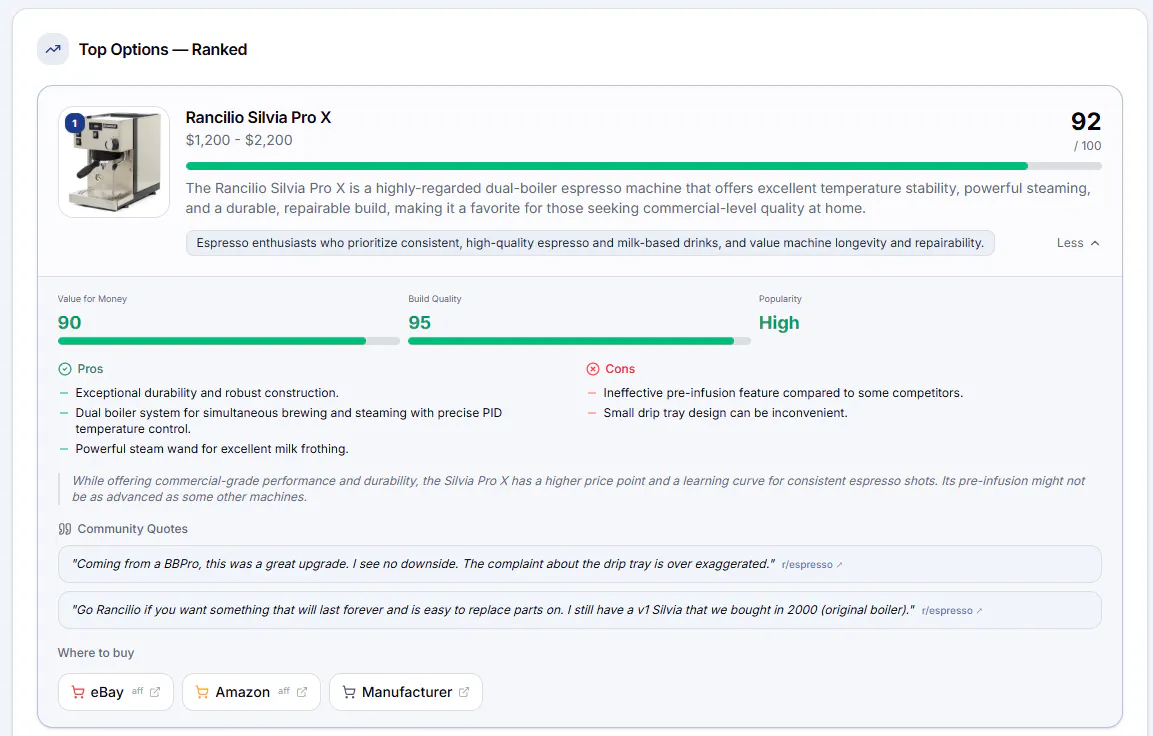Click the 'Go Rancilio if you want' quote card

coord(579,610)
